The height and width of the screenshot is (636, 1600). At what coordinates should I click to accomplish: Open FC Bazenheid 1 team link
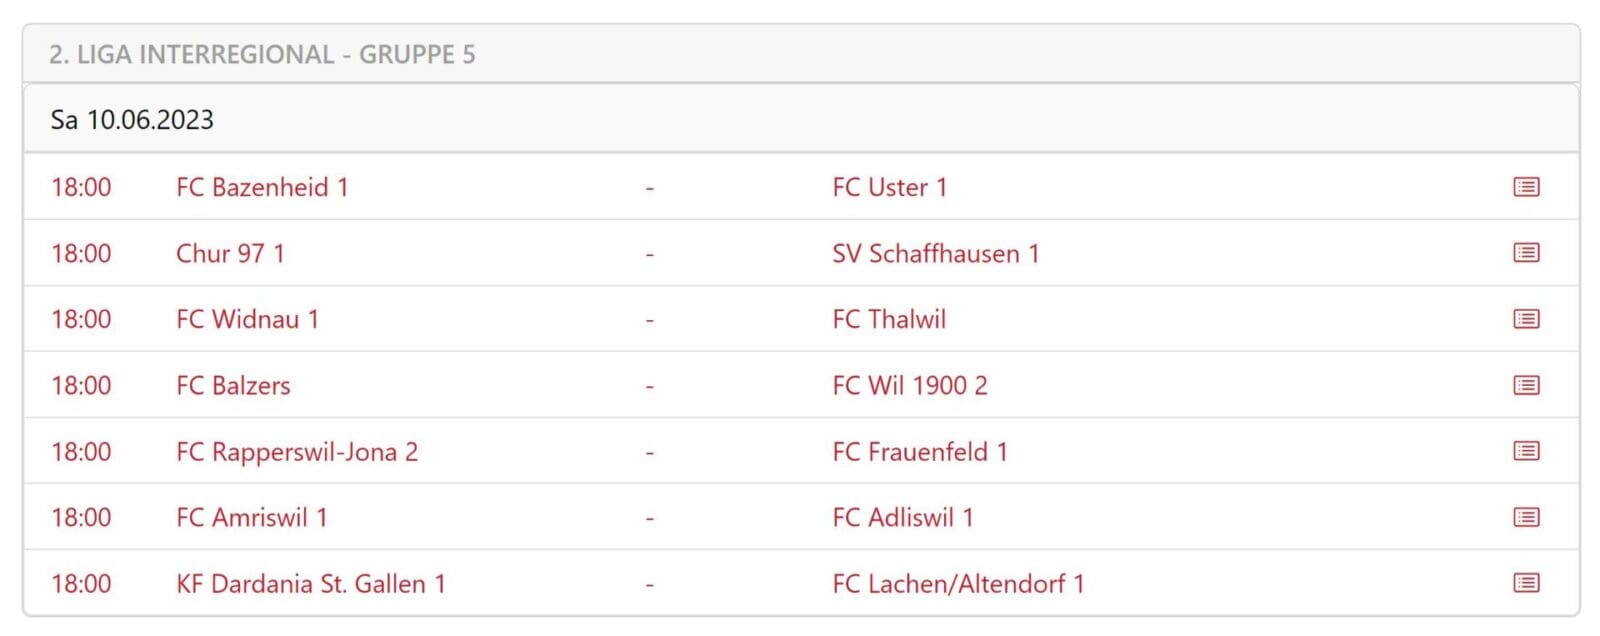(x=262, y=187)
